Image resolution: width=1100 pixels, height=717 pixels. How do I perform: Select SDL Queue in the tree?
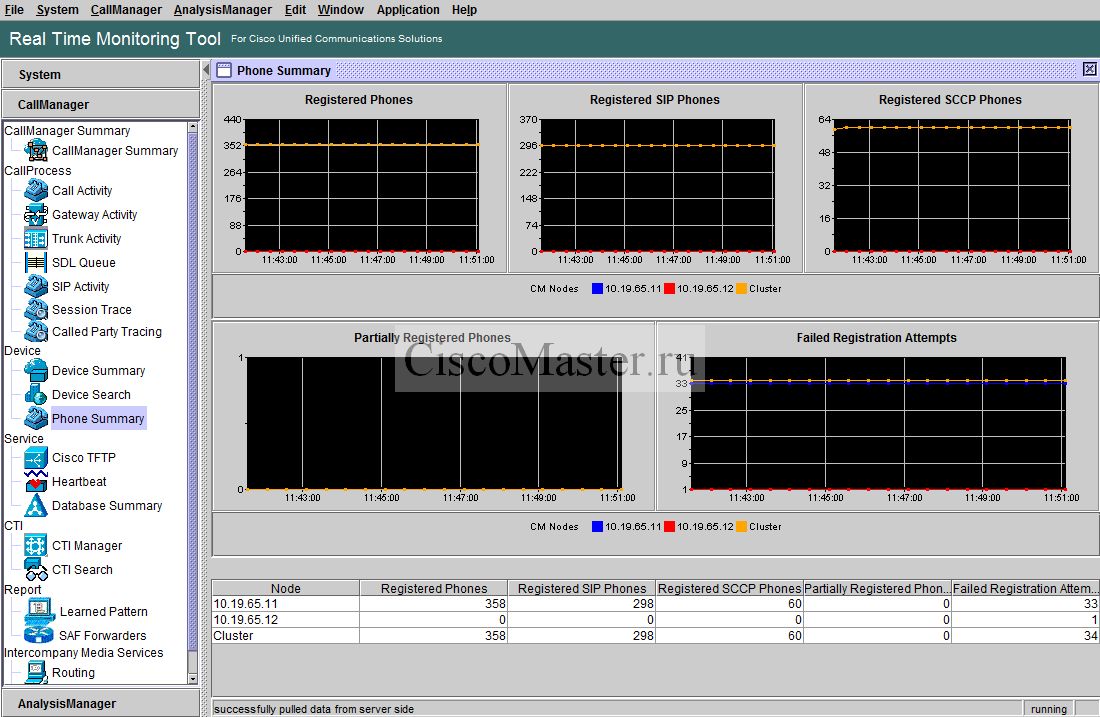(83, 262)
